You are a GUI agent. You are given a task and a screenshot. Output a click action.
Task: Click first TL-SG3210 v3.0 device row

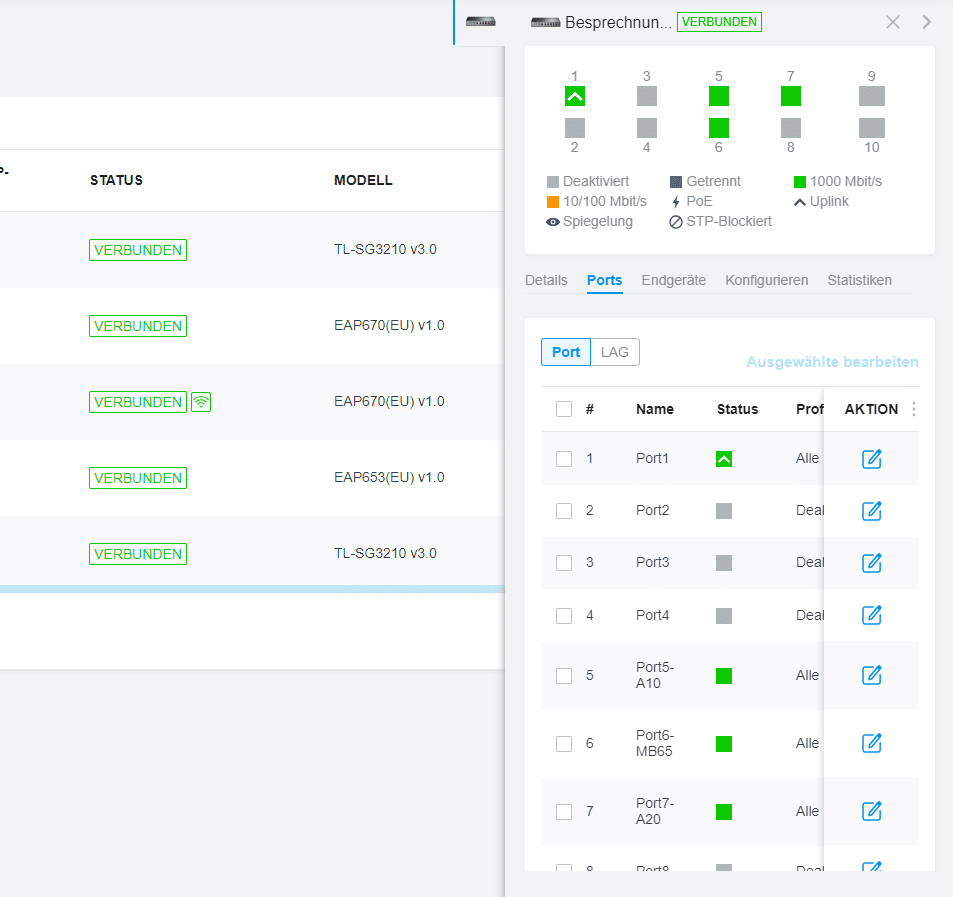[x=252, y=250]
